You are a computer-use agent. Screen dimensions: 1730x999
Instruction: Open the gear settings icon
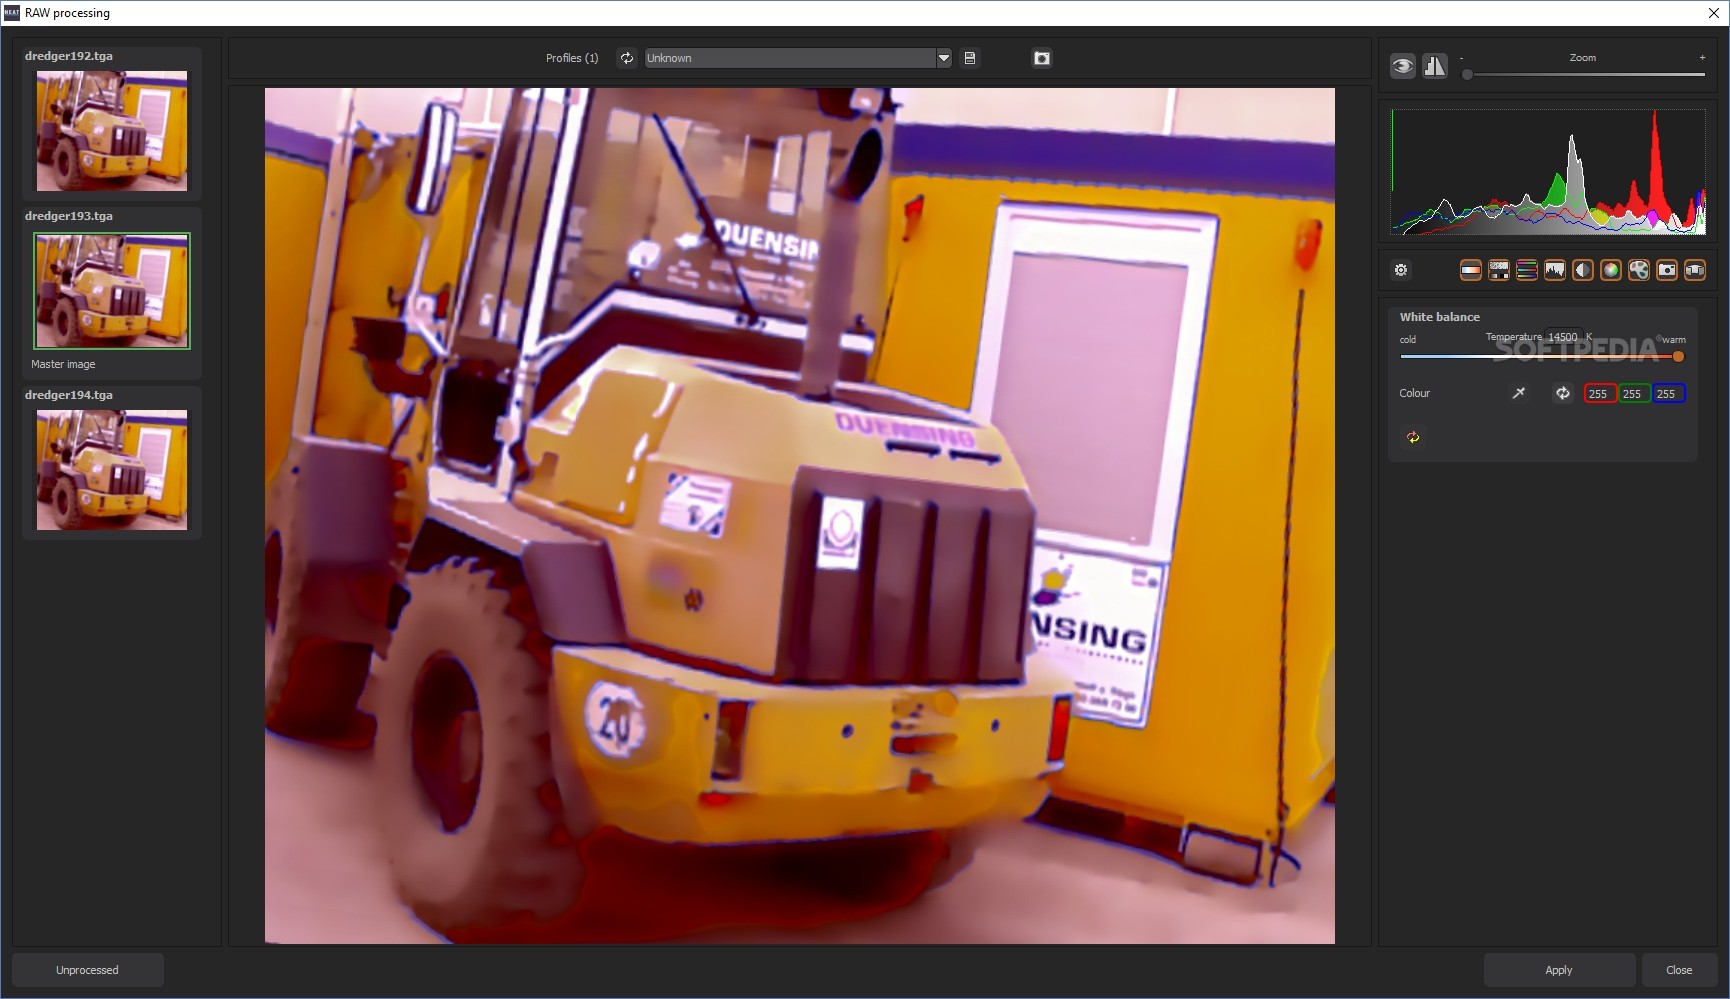coord(1401,270)
